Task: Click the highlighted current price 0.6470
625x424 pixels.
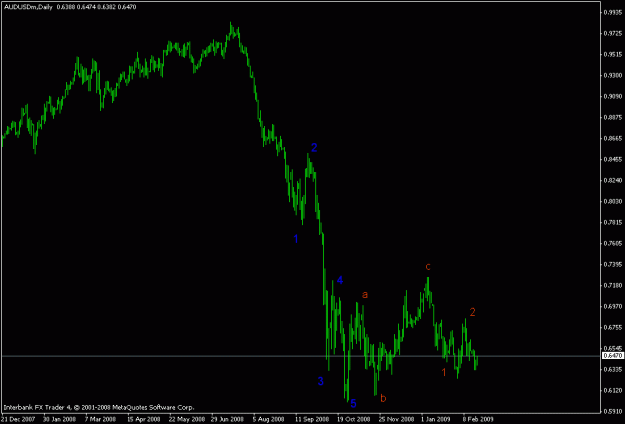Action: tap(613, 355)
